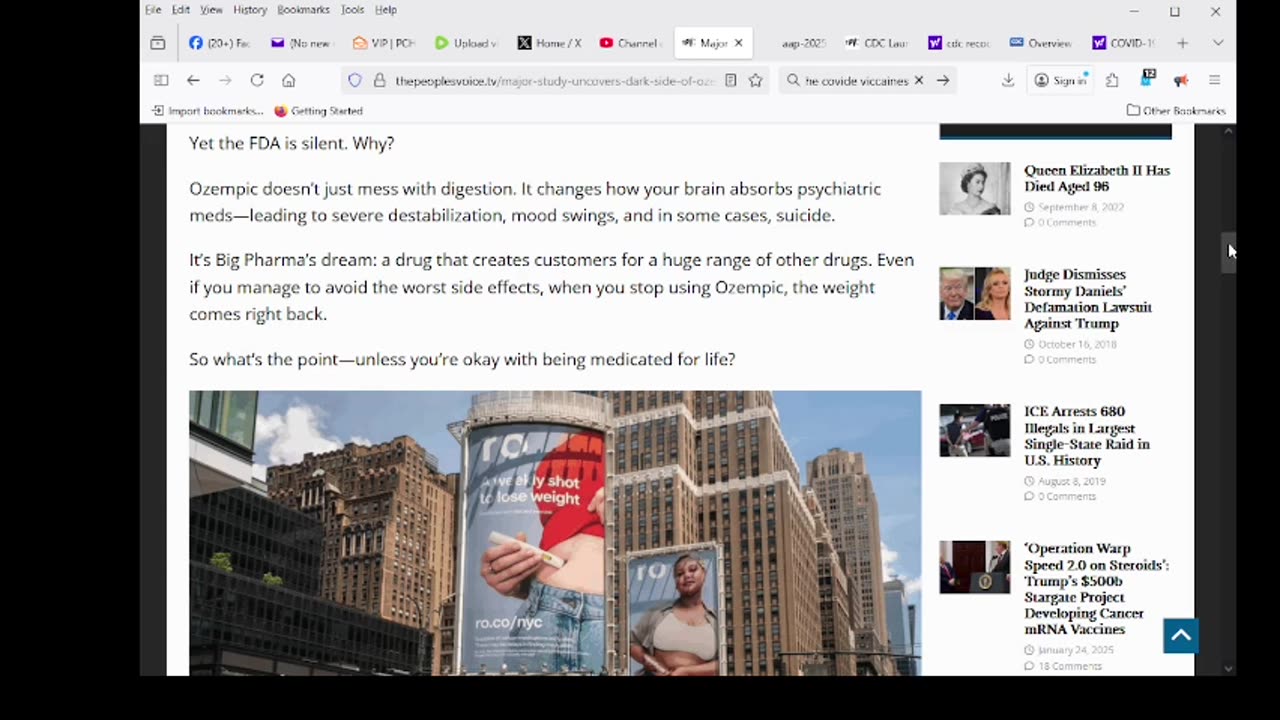Open the Downloads panel
The image size is (1280, 720).
point(1008,80)
